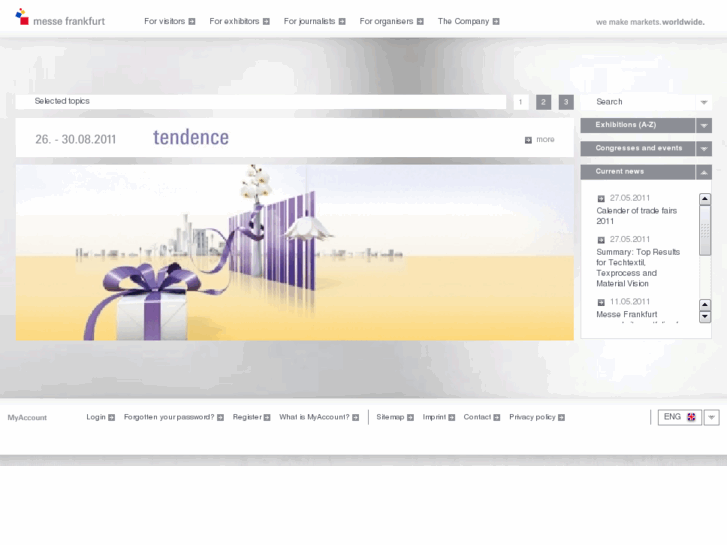Image resolution: width=727 pixels, height=545 pixels.
Task: Click the Login link
Action: point(96,417)
